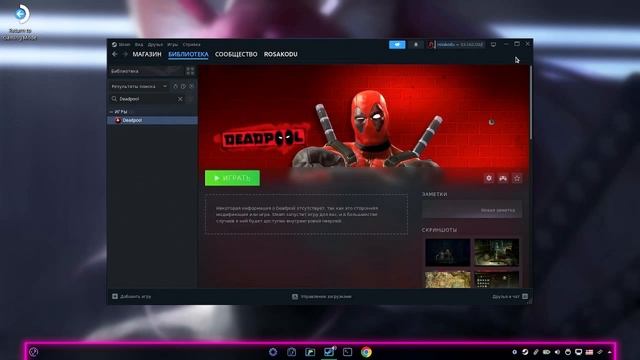The height and width of the screenshot is (360, 640).
Task: Clear the library search with X
Action: coord(180,99)
